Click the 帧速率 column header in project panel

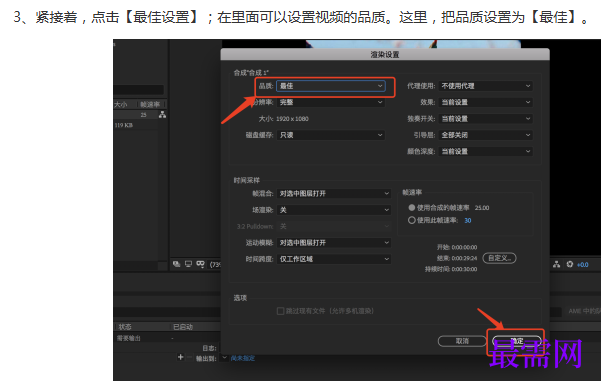click(149, 104)
